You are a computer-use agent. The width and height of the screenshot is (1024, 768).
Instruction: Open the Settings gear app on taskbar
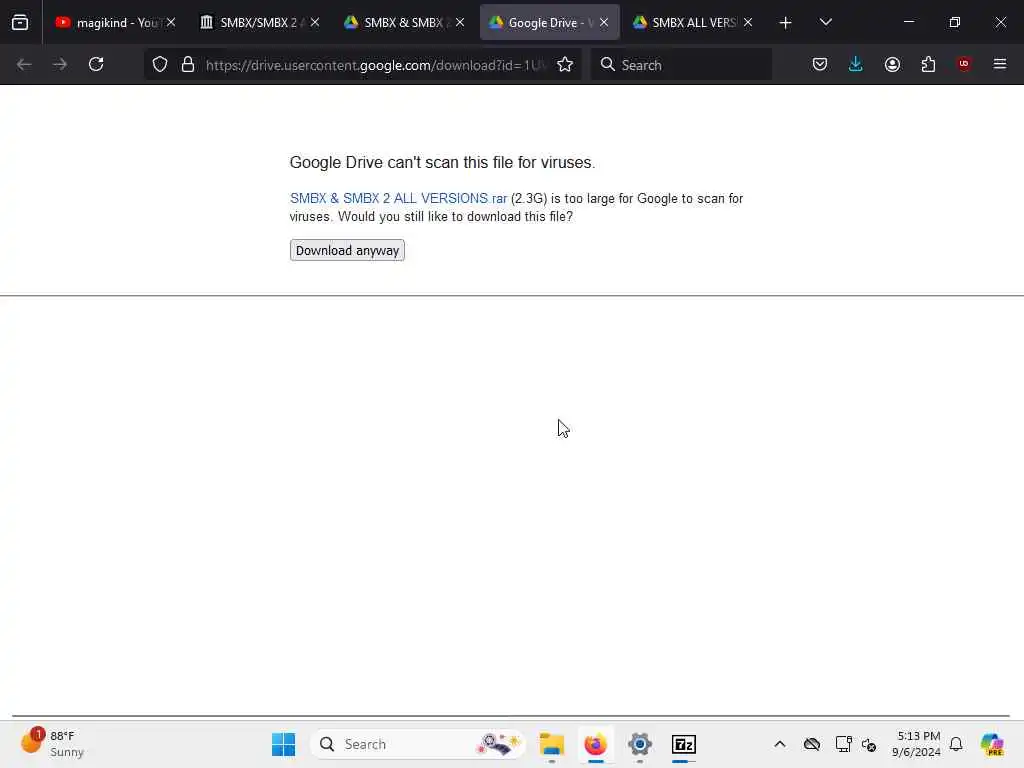tap(640, 744)
